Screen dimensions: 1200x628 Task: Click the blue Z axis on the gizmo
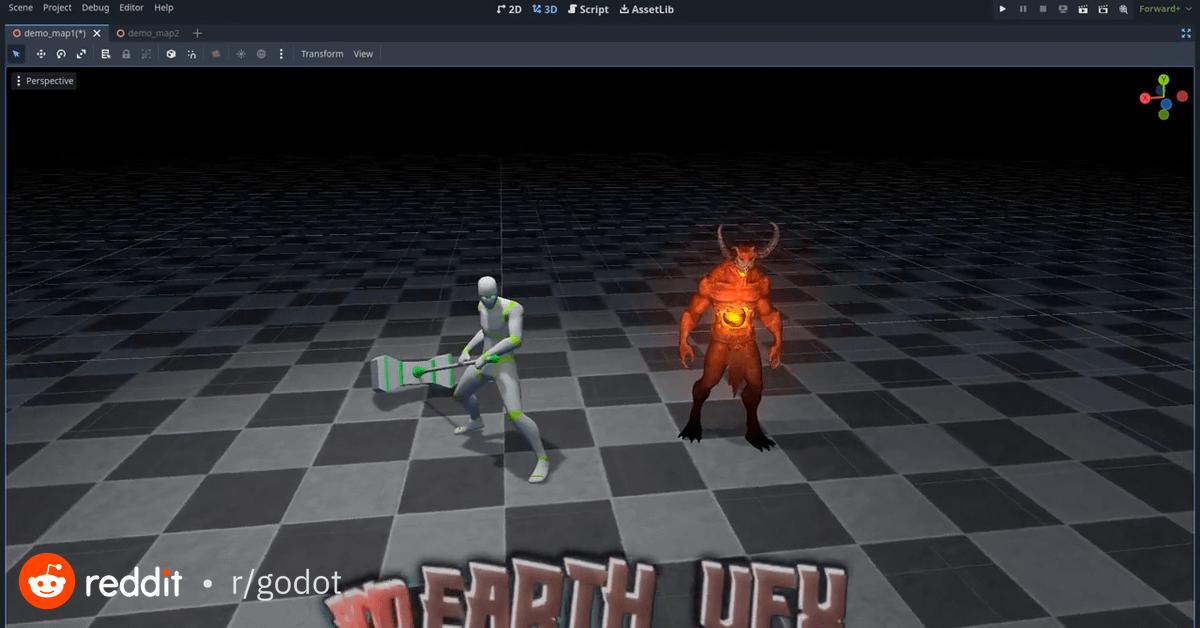[1166, 102]
